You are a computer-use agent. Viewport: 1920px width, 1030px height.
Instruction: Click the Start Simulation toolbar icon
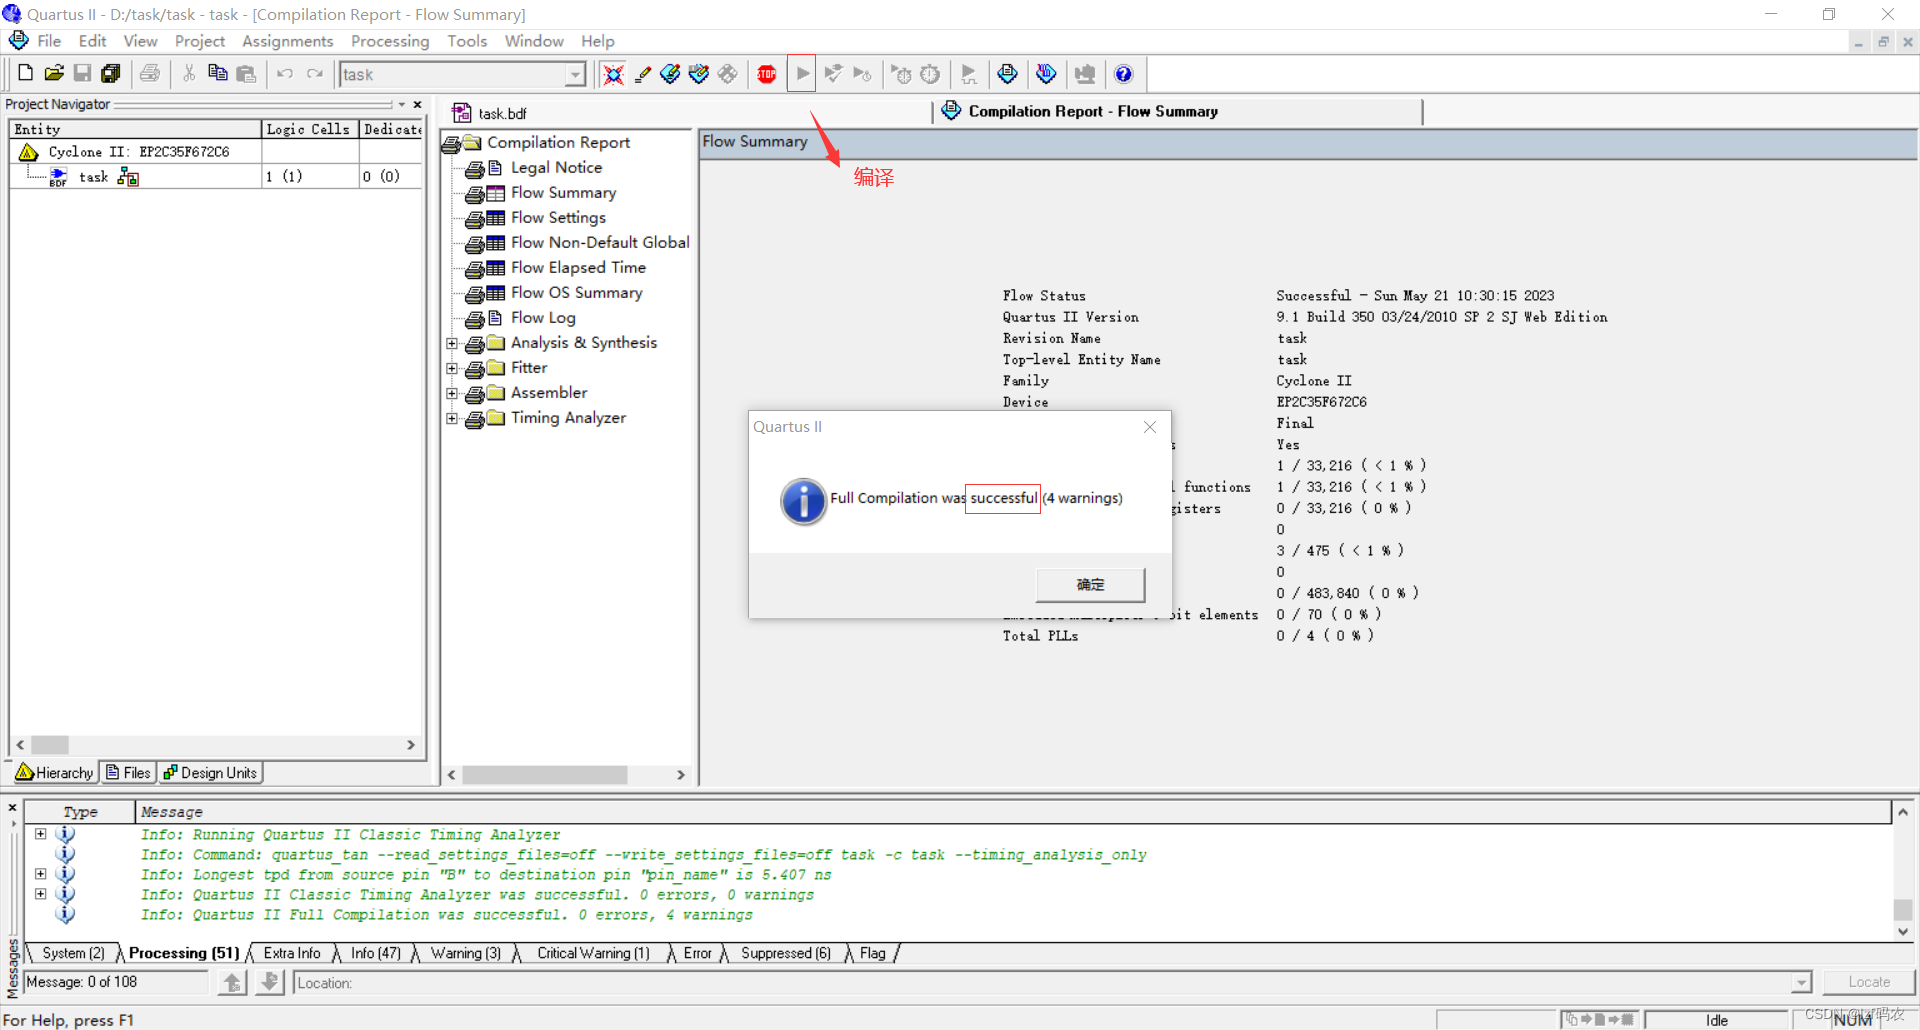click(x=968, y=74)
